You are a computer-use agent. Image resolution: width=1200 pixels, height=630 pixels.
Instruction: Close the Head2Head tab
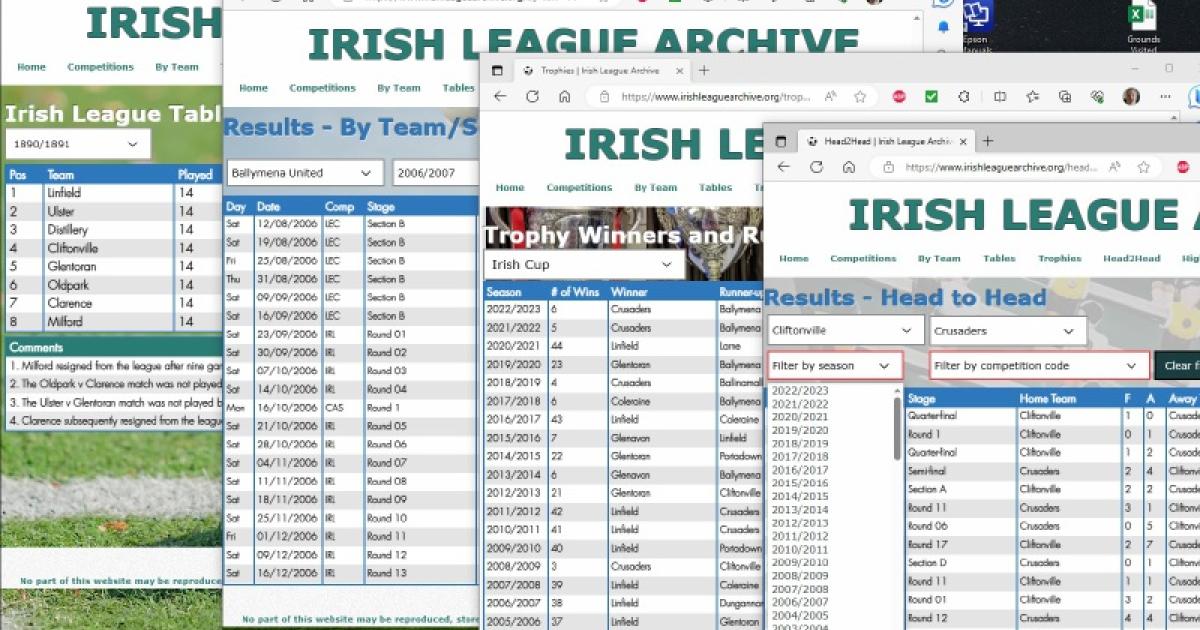[x=963, y=142]
